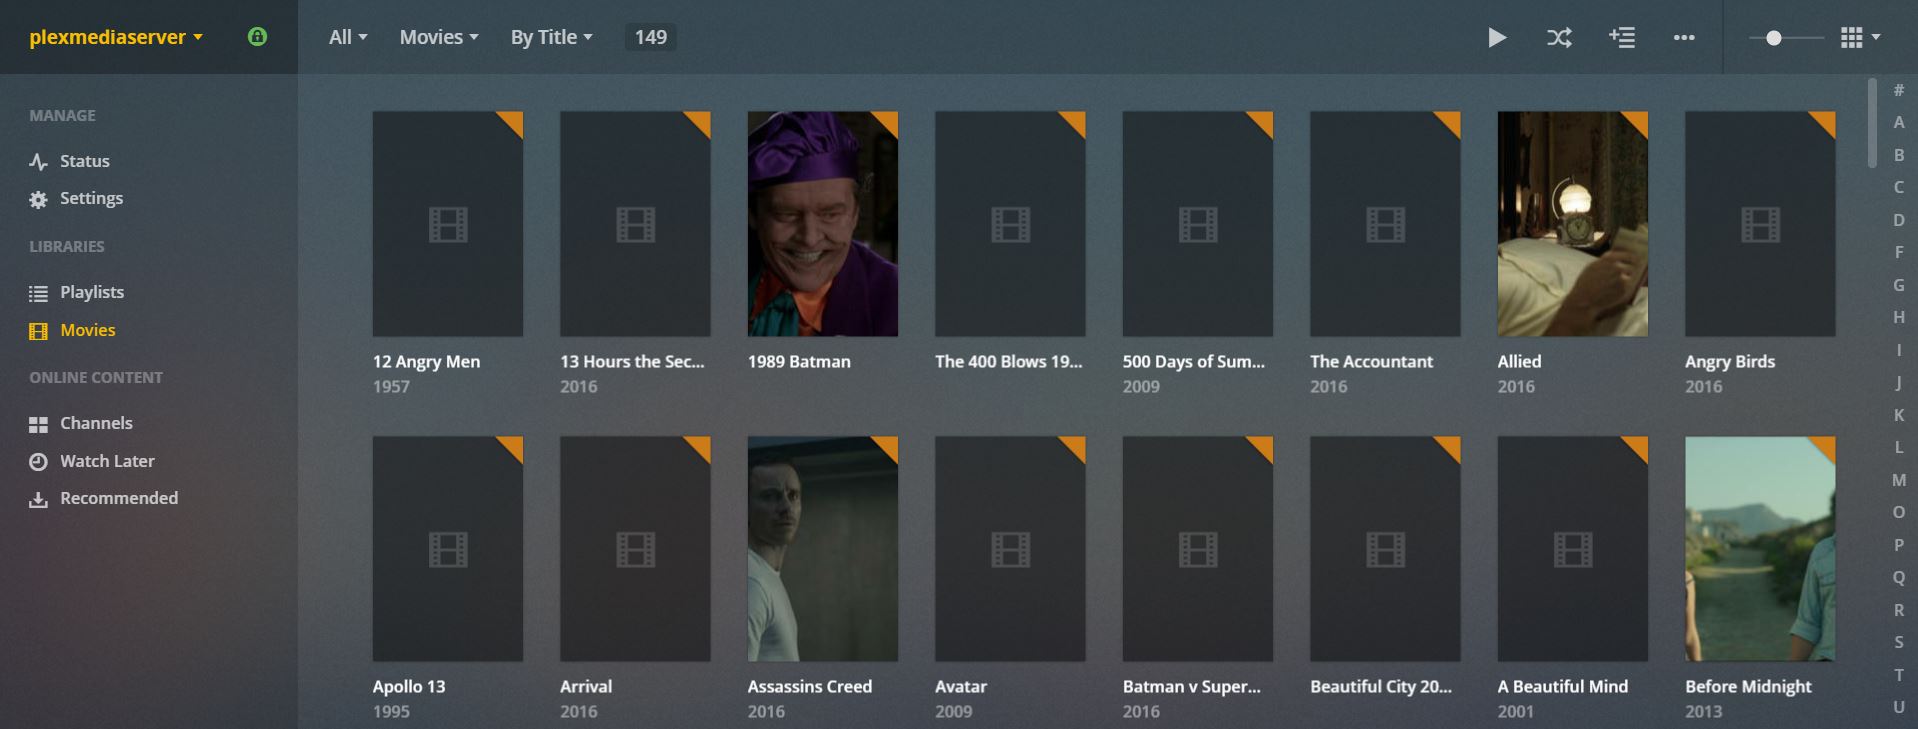Open the 1989 Batman poster
This screenshot has width=1918, height=729.
coord(823,224)
